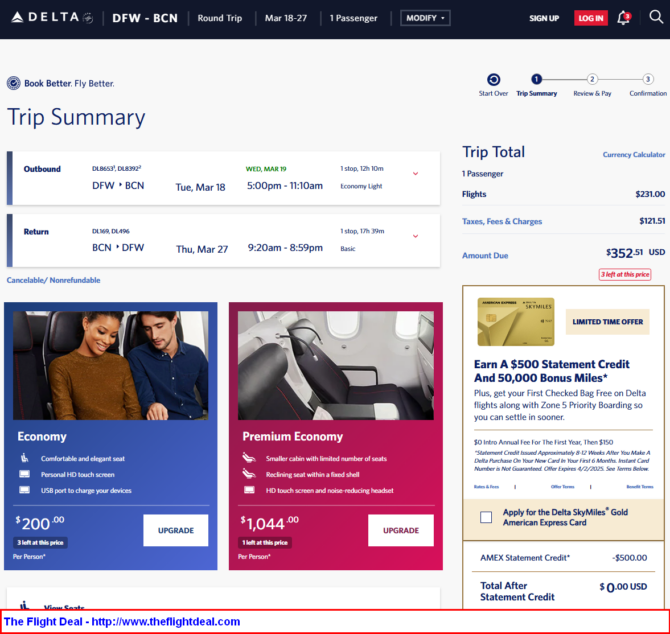Click the 'Round Trip' header text
Image resolution: width=670 pixels, height=634 pixels.
pyautogui.click(x=220, y=18)
